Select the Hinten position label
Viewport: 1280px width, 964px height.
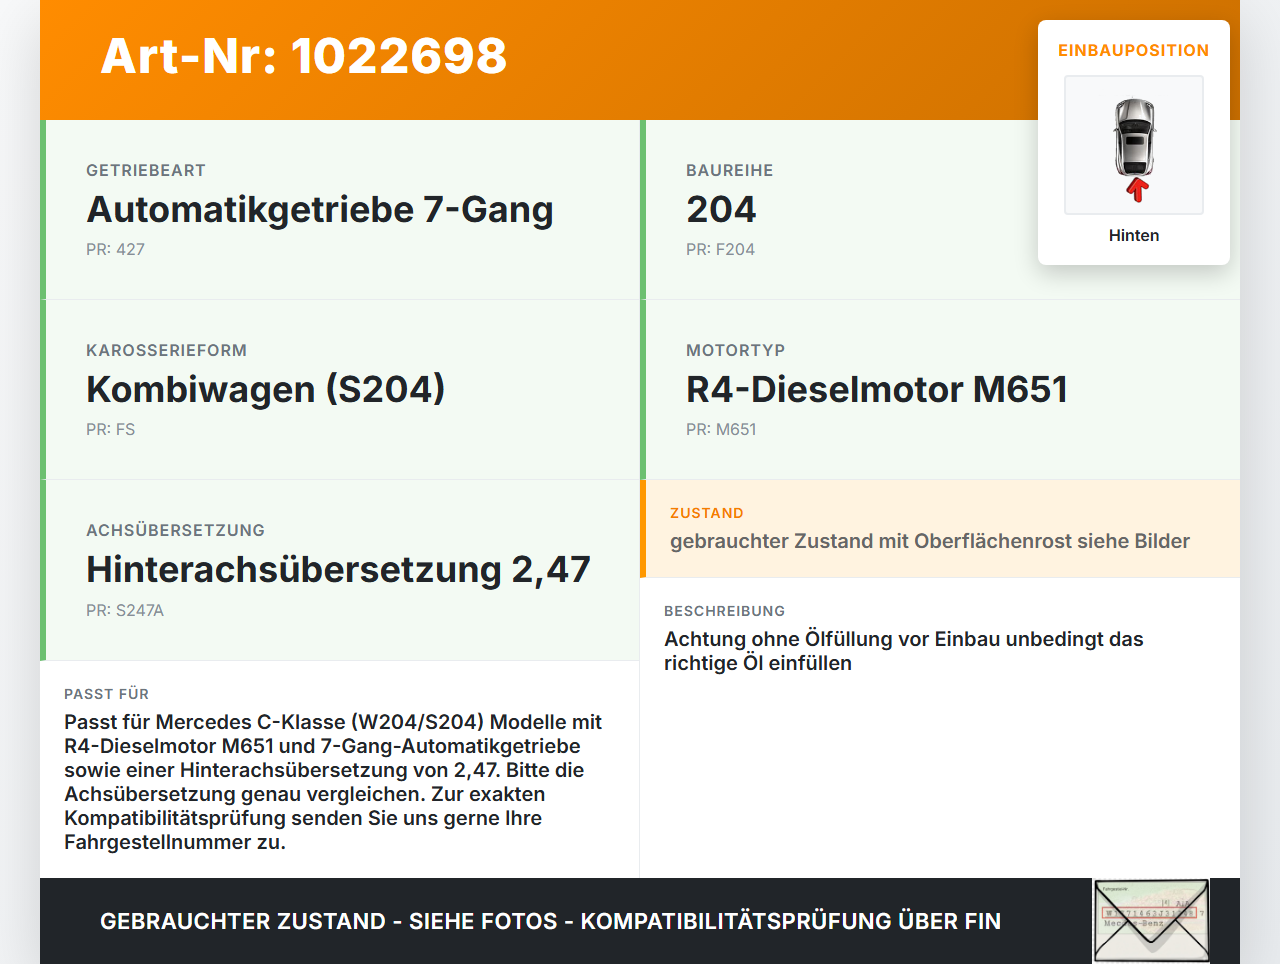pyautogui.click(x=1133, y=235)
